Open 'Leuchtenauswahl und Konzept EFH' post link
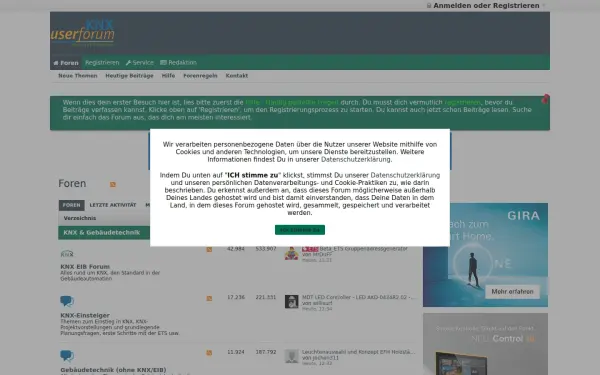Viewport: 600px width, 375px height. point(358,352)
